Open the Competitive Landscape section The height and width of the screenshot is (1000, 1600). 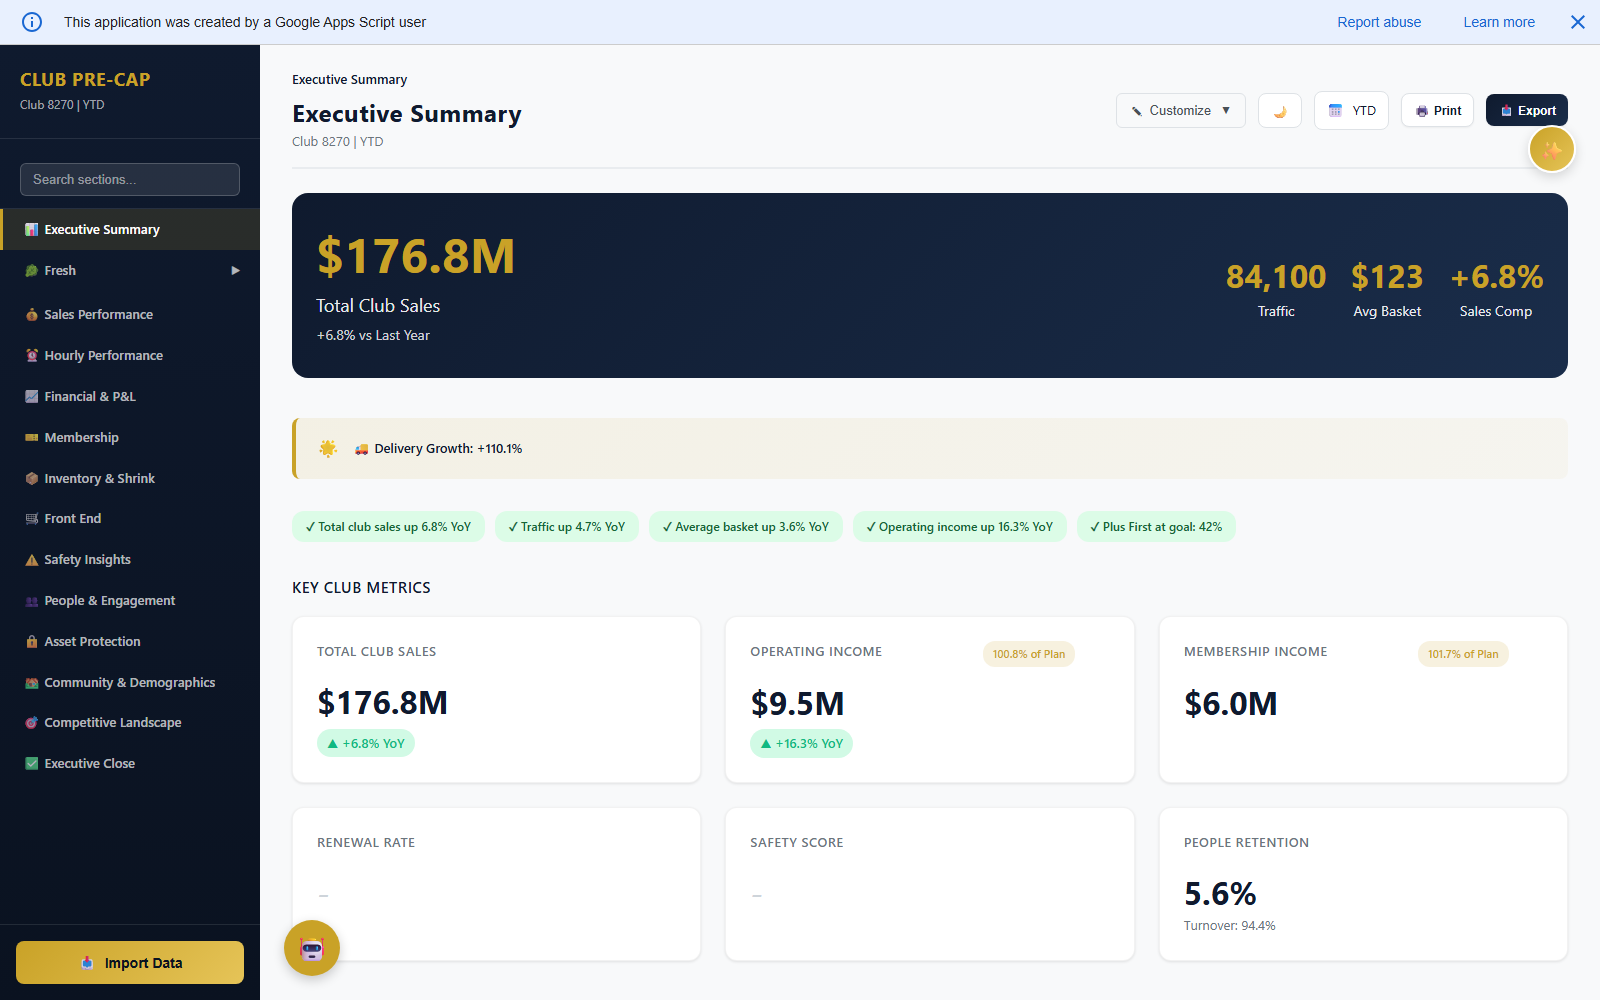click(112, 723)
